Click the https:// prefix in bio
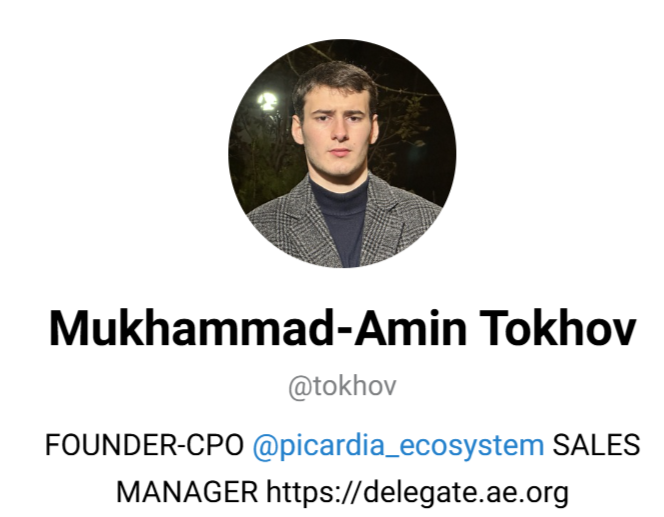The height and width of the screenshot is (517, 664). [315, 492]
